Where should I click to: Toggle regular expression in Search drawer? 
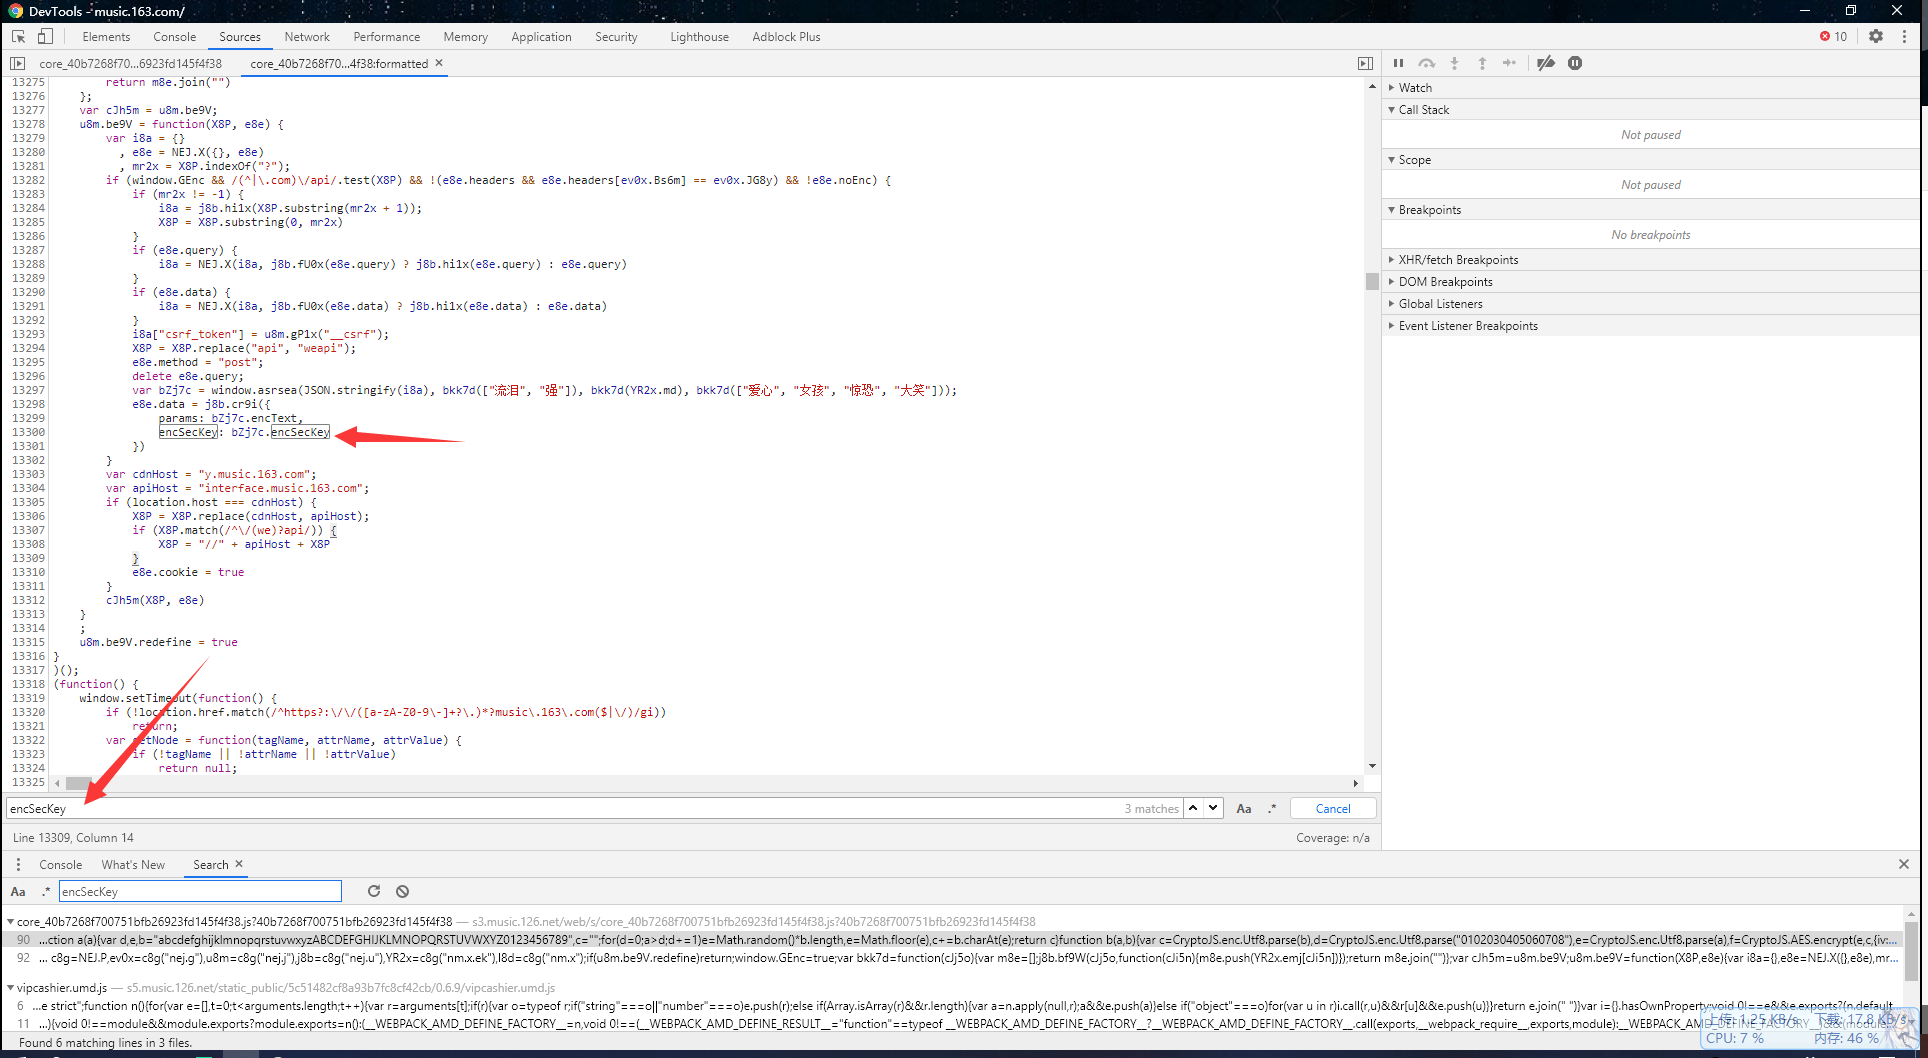click(x=46, y=891)
